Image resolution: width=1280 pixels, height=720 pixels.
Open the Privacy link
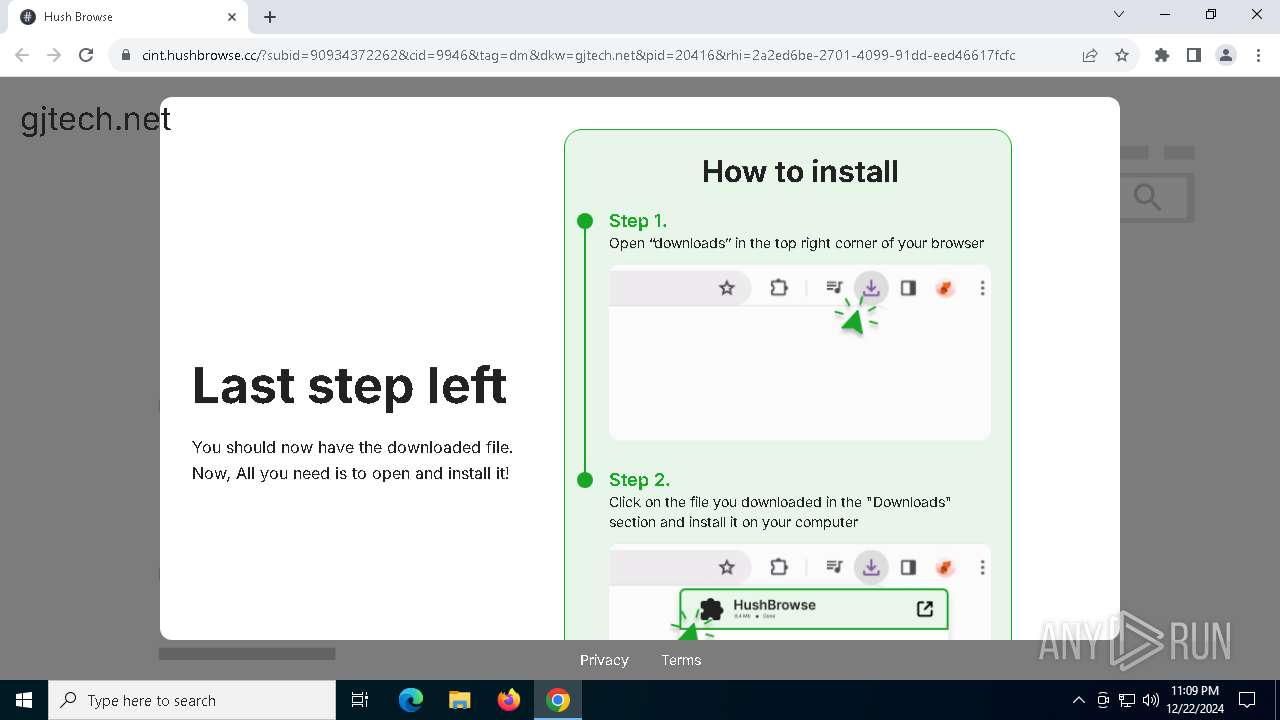pyautogui.click(x=604, y=660)
